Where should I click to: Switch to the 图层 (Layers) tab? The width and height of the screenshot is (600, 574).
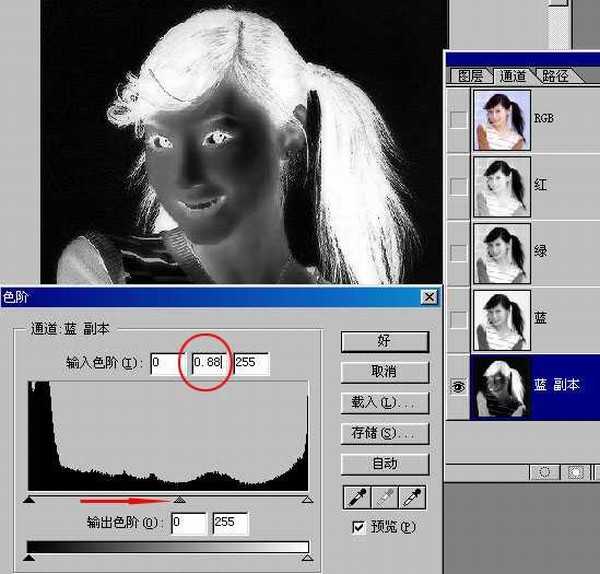tap(470, 76)
